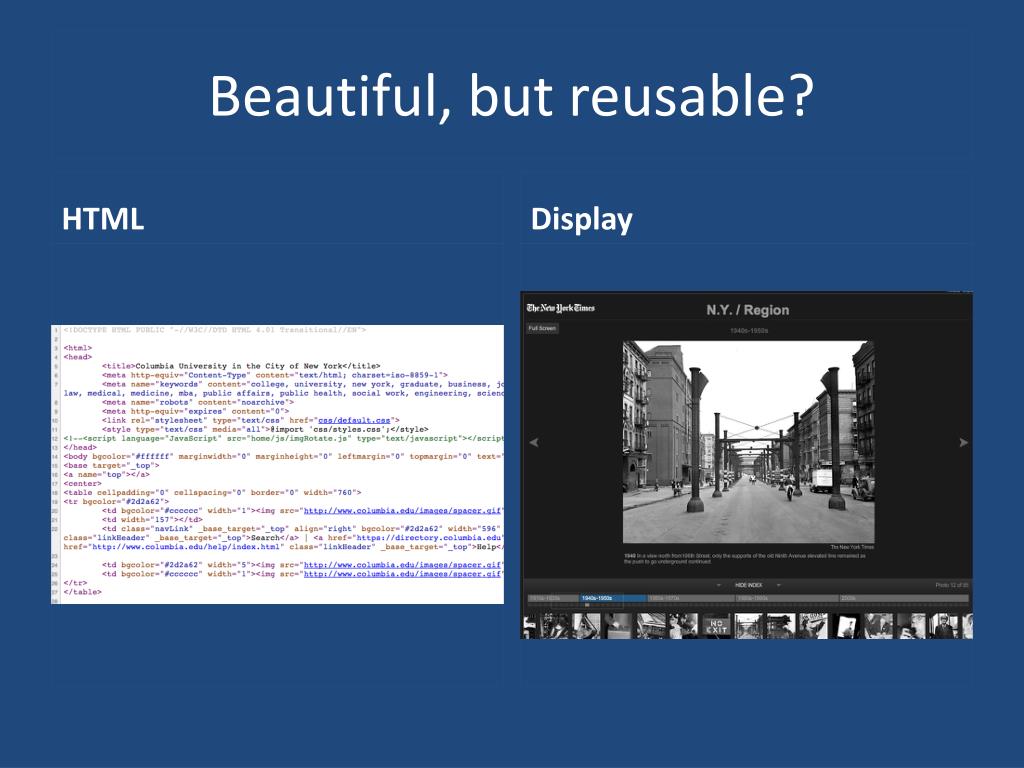Select the 1940s-1950s decade tab
Viewport: 1024px width, 768px height.
pos(613,598)
